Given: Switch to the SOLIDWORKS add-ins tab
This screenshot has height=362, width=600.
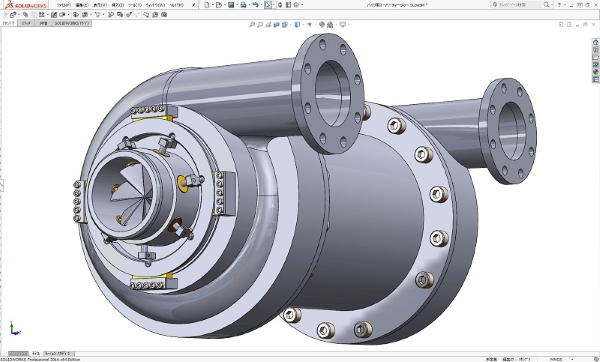Looking at the screenshot, I should [71, 23].
